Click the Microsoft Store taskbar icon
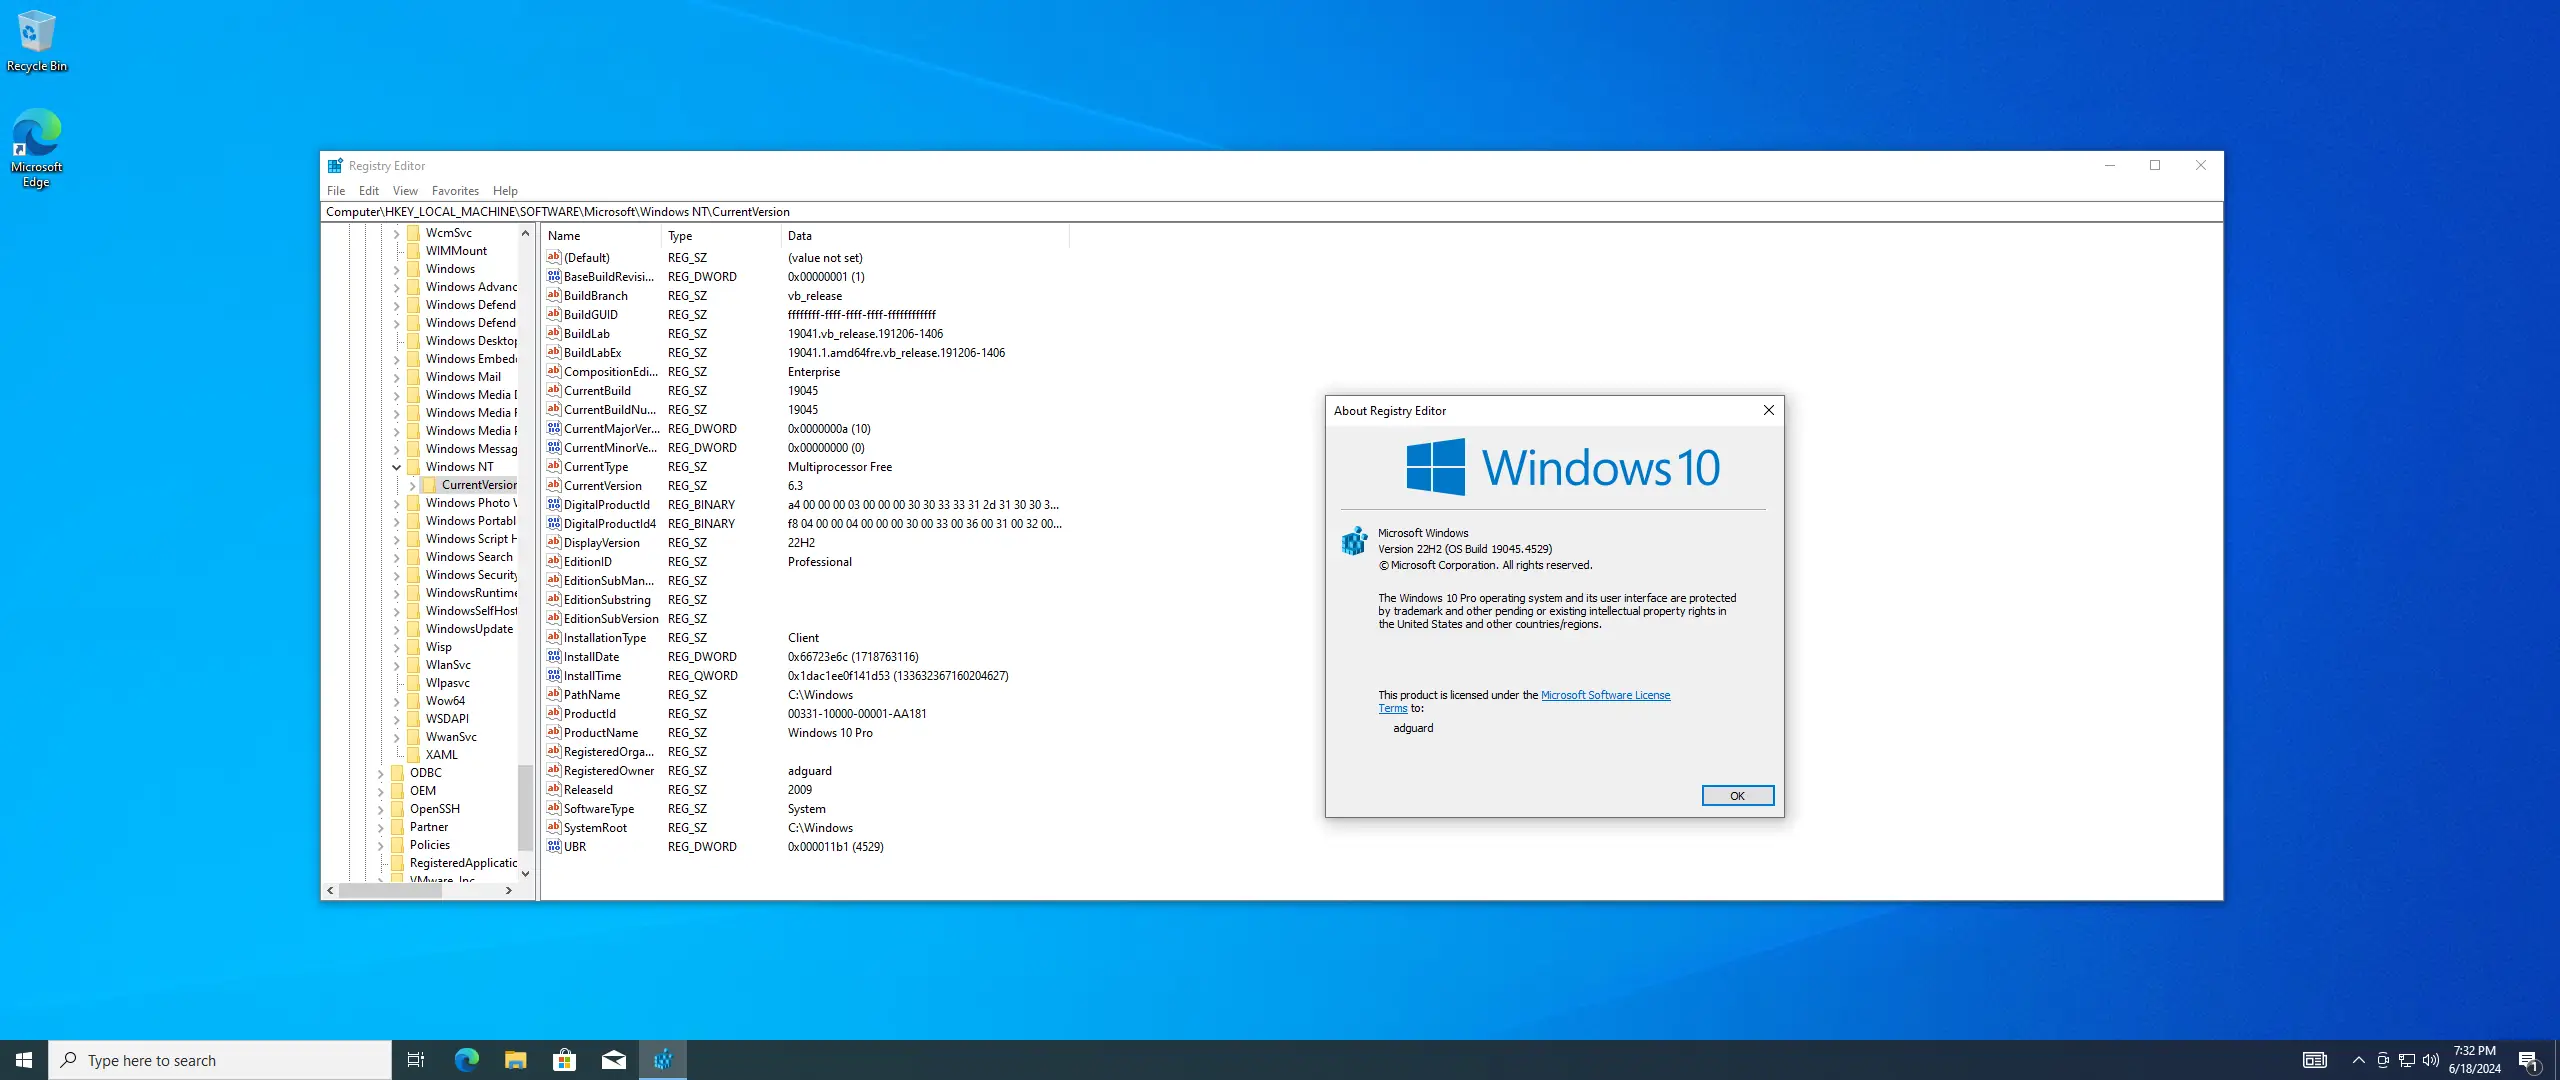Viewport: 2560px width, 1080px height. pos(564,1060)
